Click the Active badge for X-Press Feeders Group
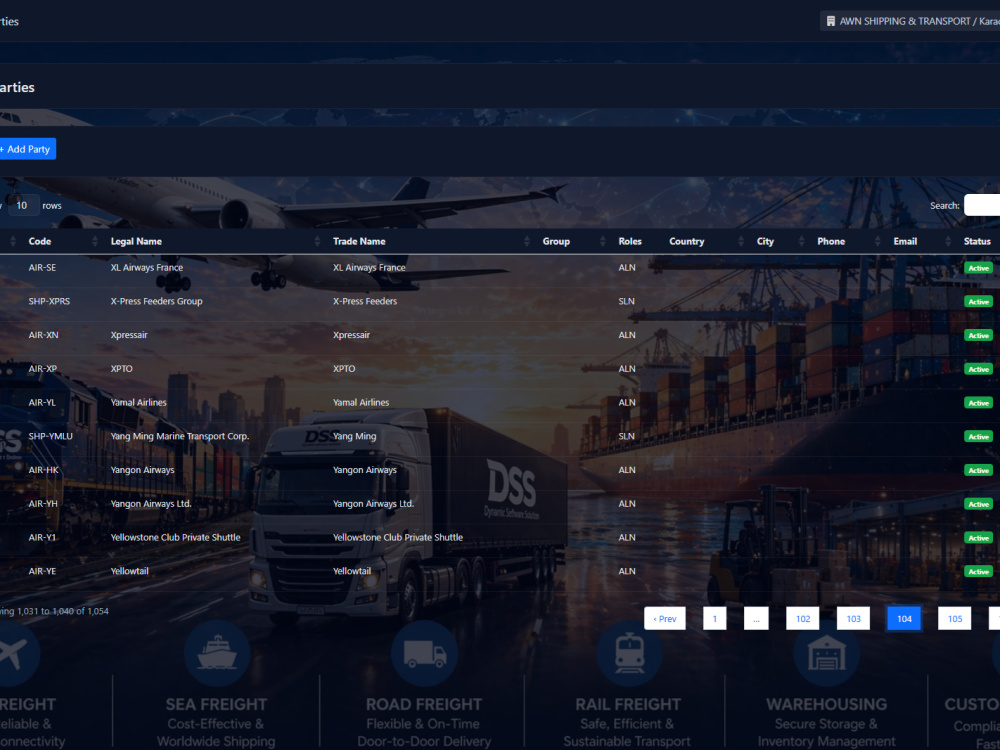 (978, 302)
